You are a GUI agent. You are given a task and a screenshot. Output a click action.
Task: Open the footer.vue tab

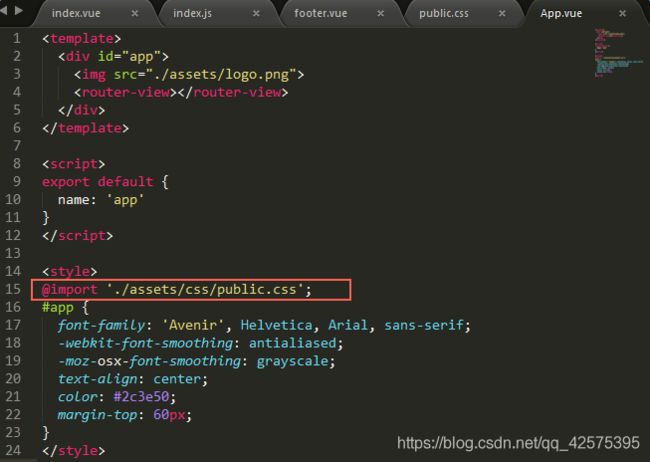coord(322,14)
